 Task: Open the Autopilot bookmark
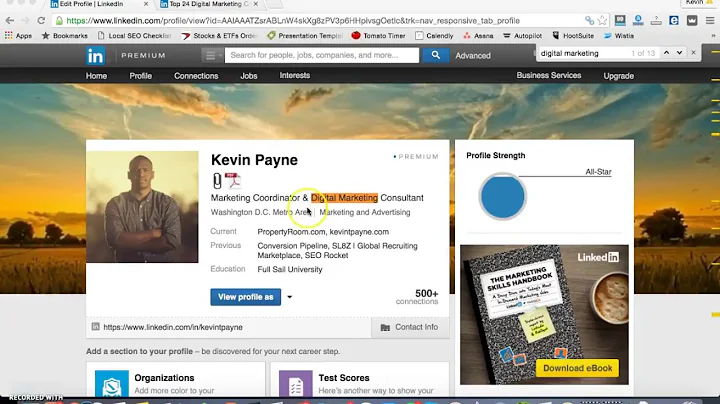(523, 35)
